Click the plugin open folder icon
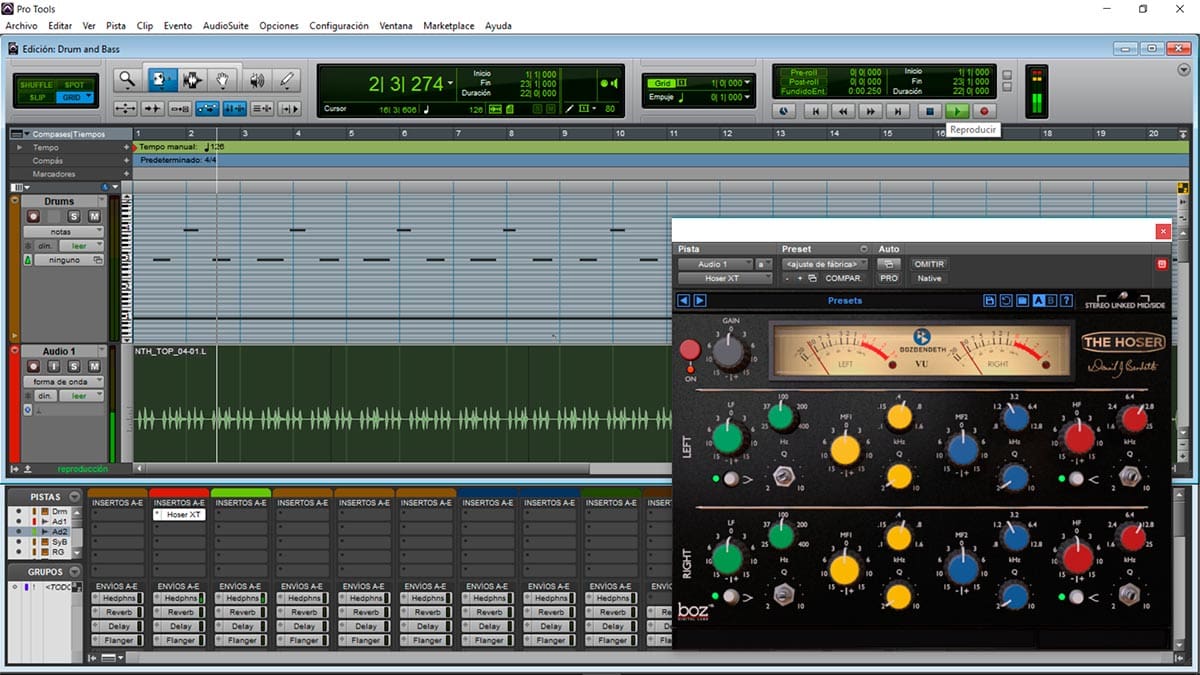1200x675 pixels. (x=1022, y=300)
